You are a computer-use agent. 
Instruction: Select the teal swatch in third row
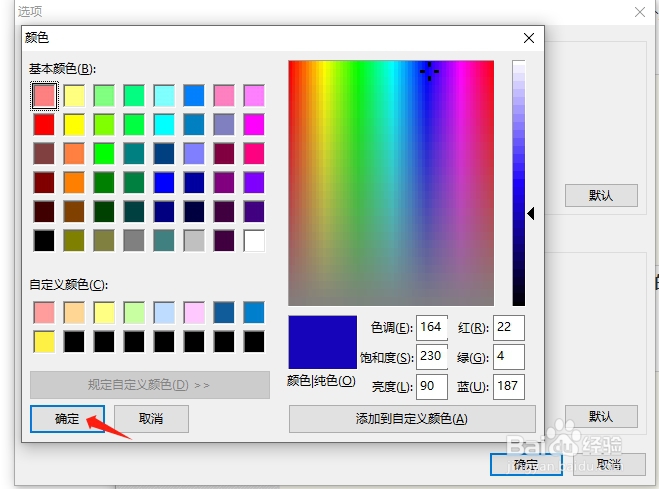click(134, 154)
